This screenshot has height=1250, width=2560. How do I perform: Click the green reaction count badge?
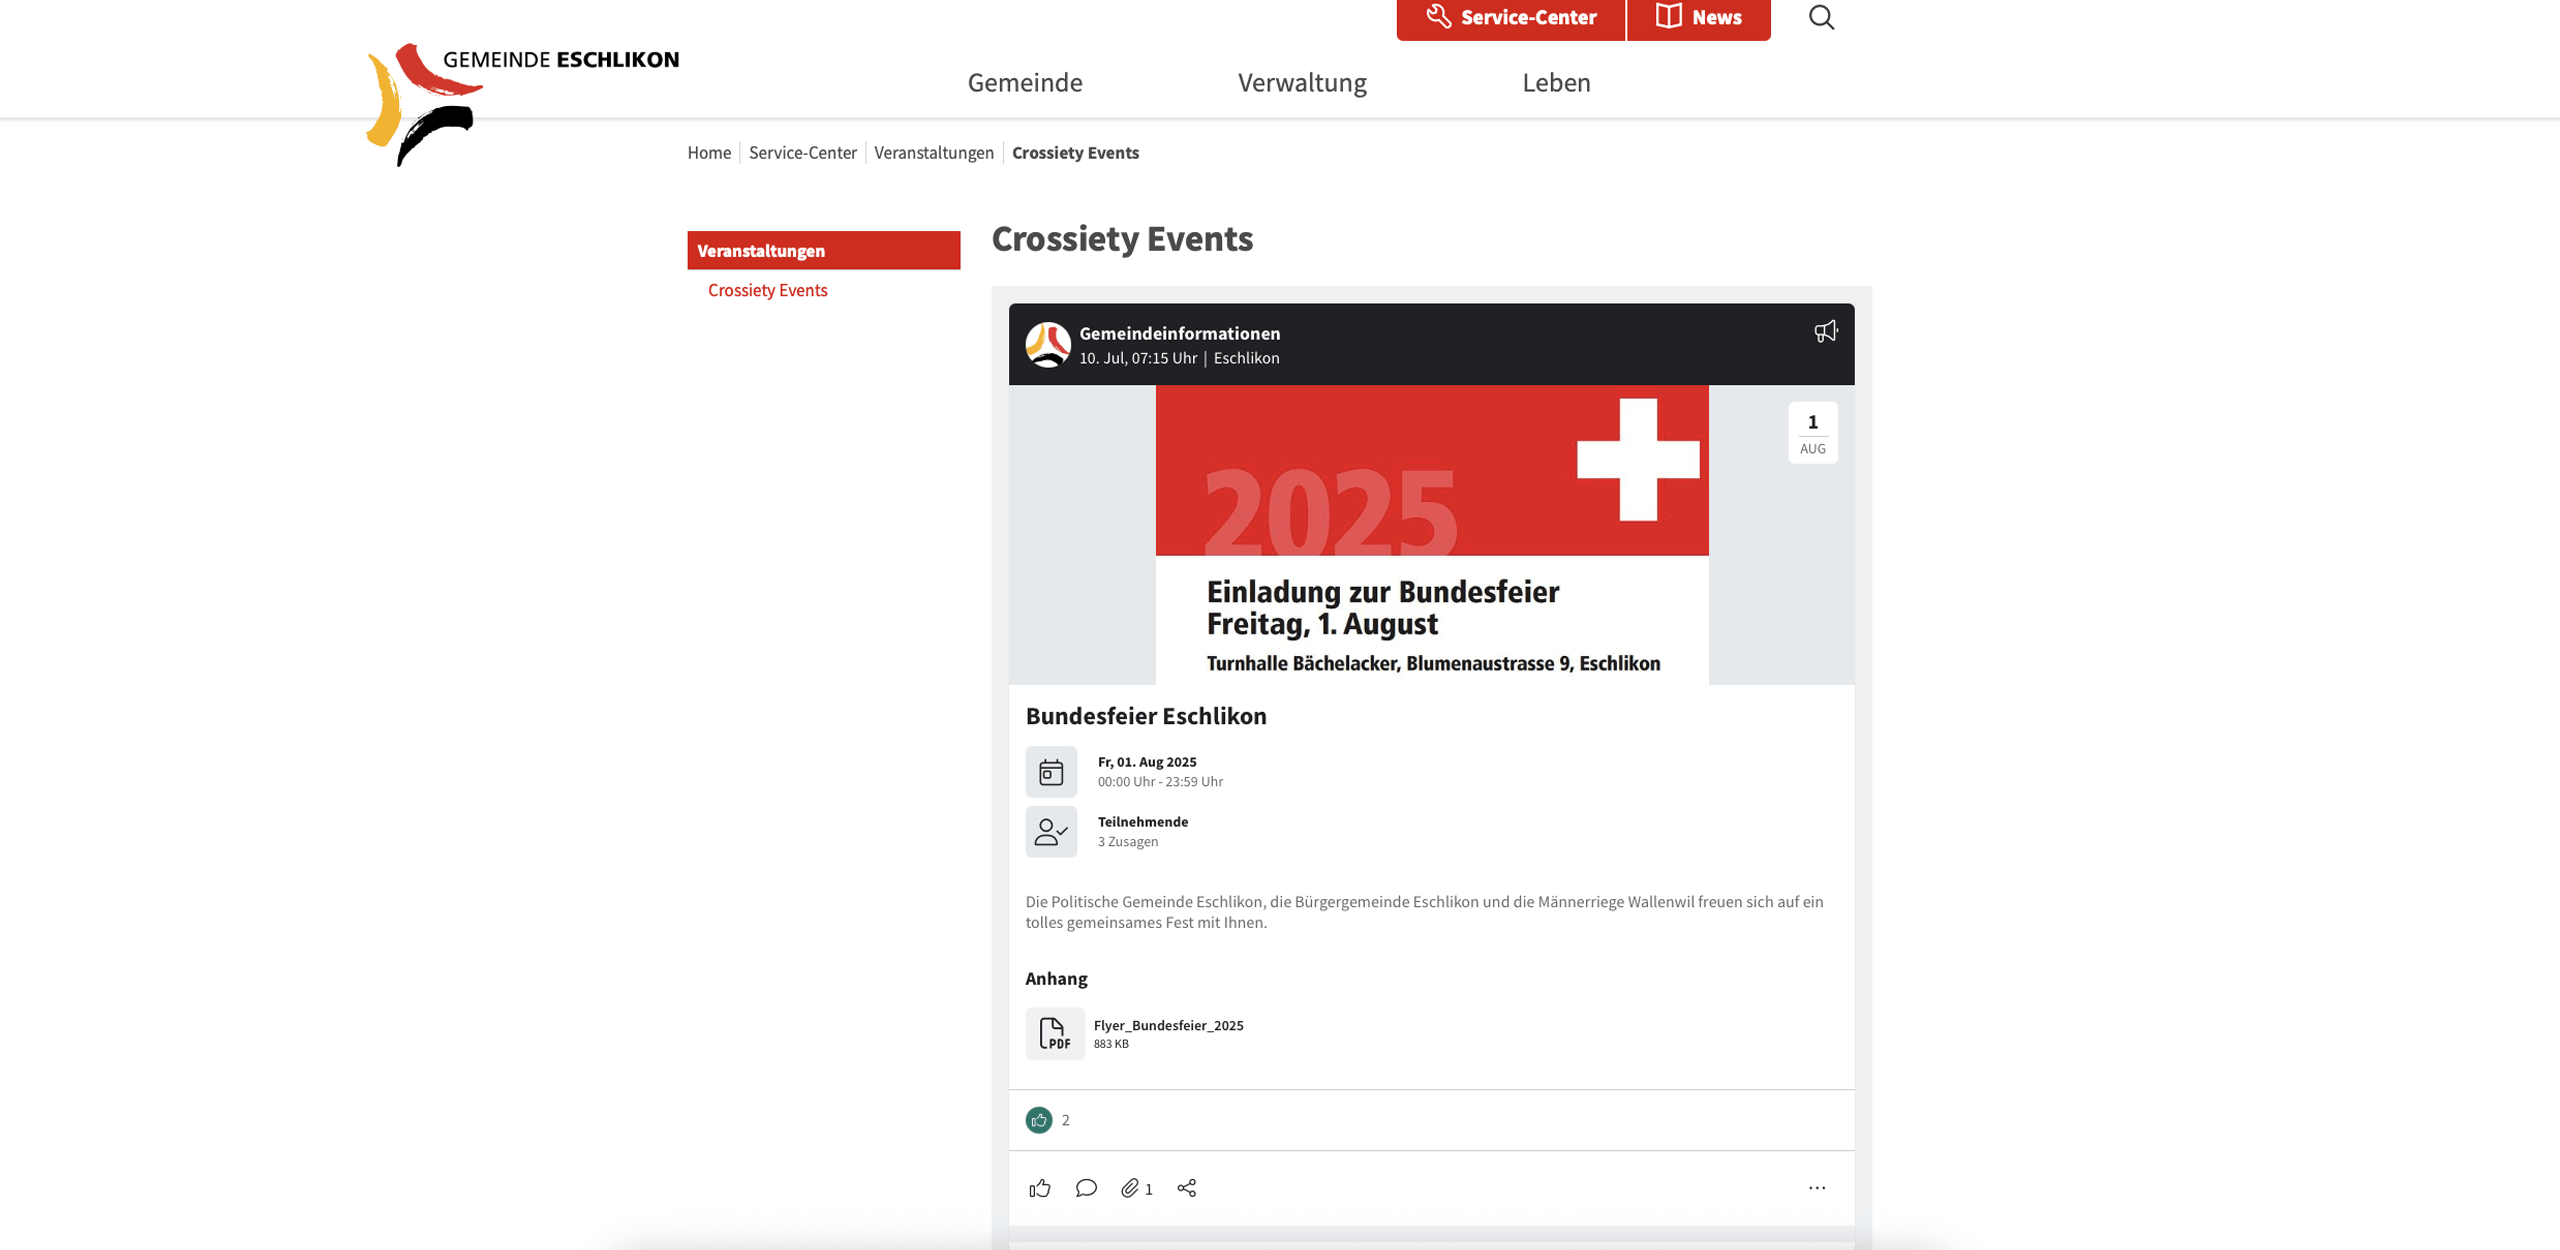point(1039,1120)
